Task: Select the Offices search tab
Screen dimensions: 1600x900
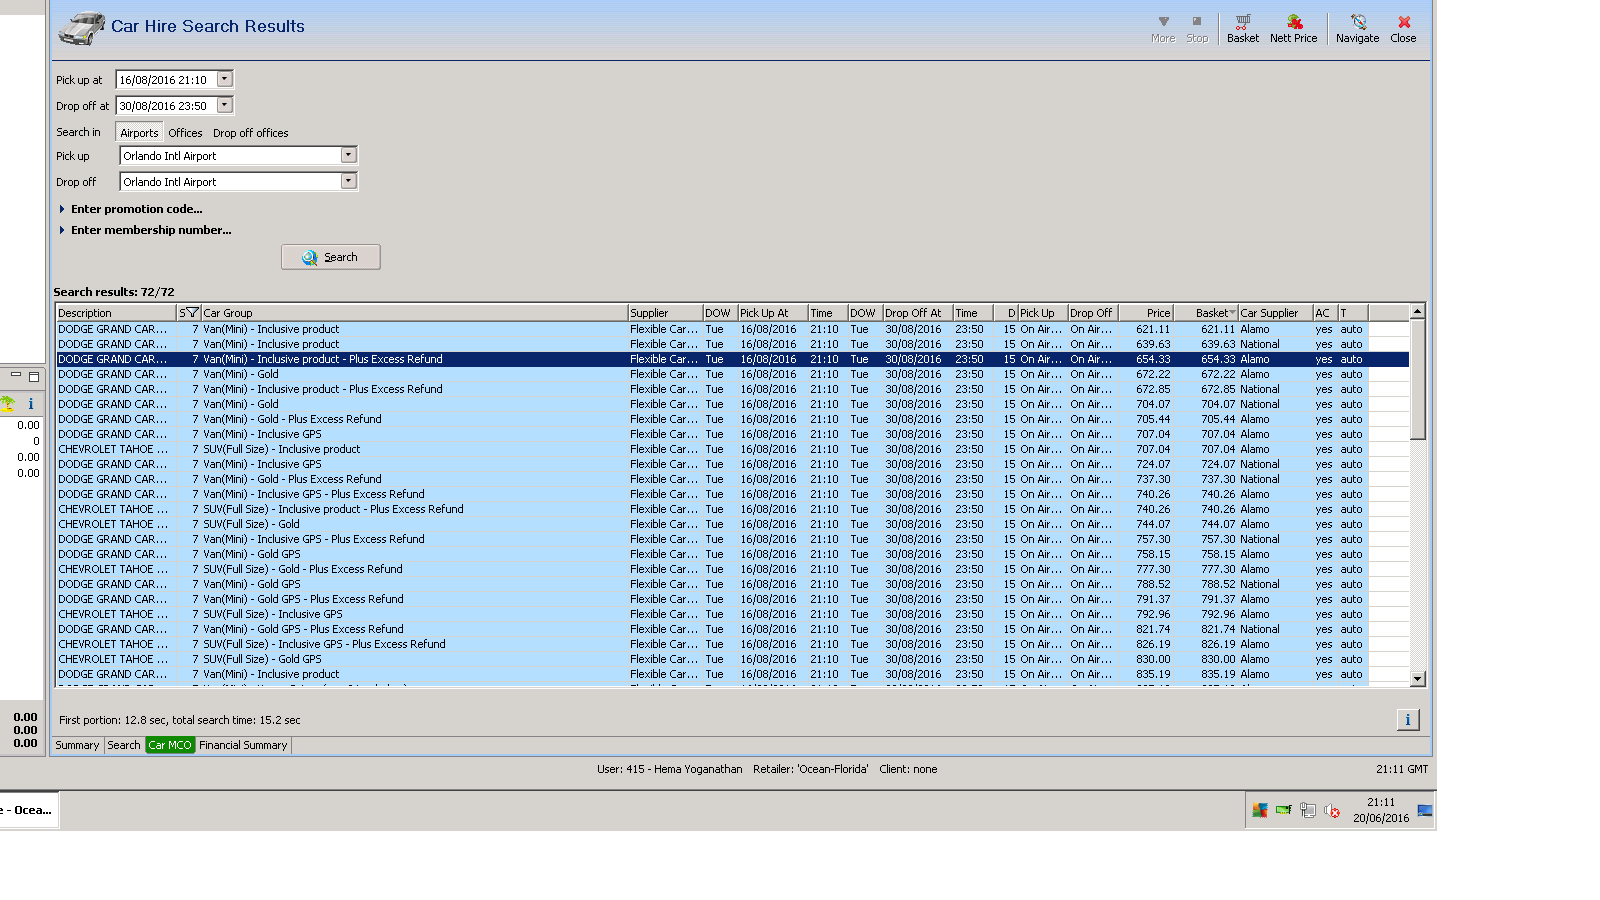Action: (x=185, y=133)
